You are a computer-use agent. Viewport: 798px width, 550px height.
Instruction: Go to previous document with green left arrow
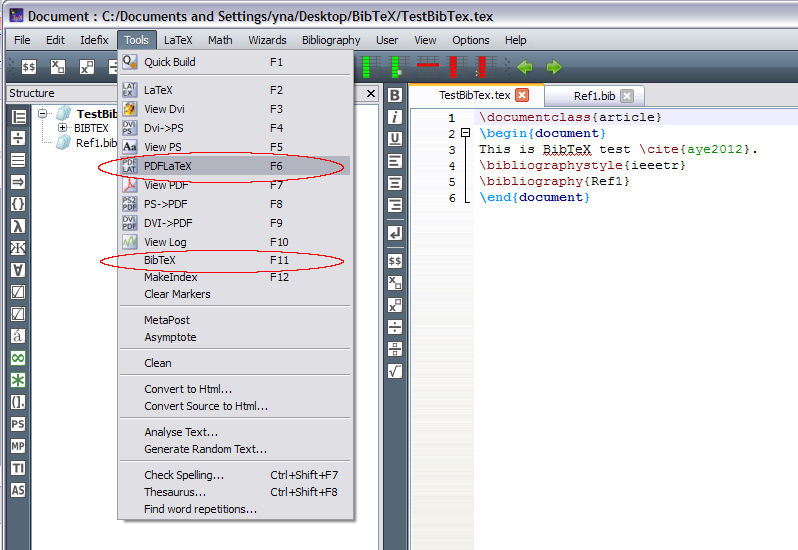click(x=525, y=67)
